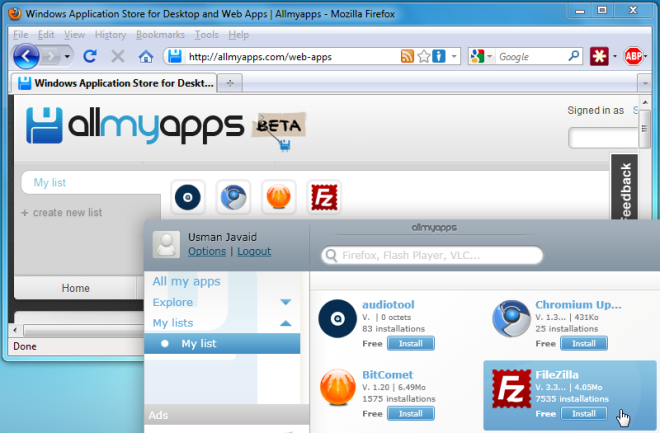Open the address bar history dropdown
Screen dimensions: 660x433
click(454, 56)
